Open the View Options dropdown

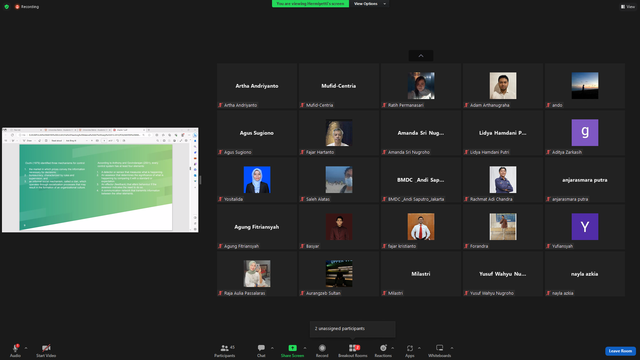(369, 4)
